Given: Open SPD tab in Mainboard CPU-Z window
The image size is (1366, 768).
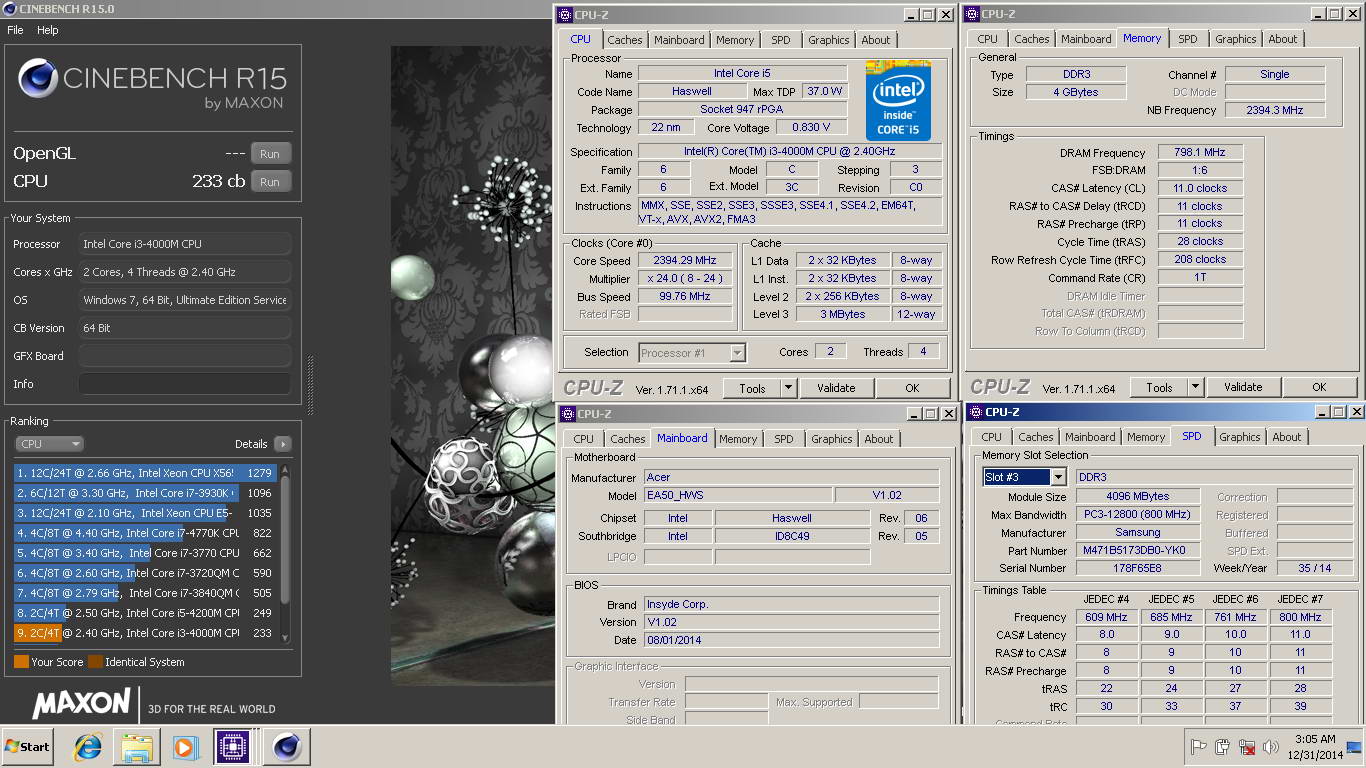Looking at the screenshot, I should (x=784, y=439).
